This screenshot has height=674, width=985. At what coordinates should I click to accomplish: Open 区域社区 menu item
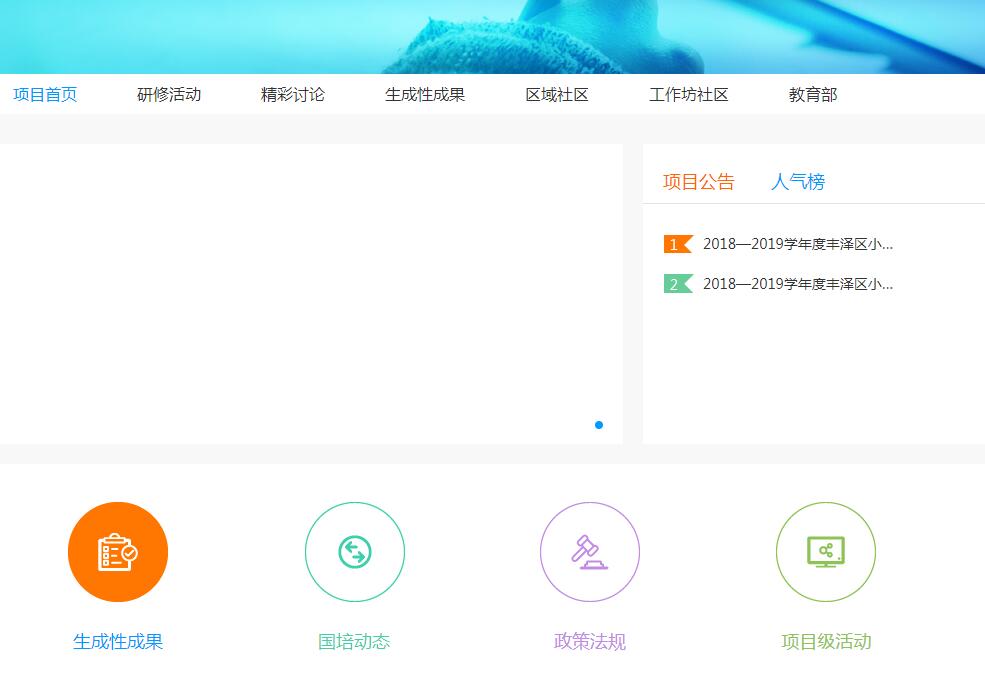(557, 95)
